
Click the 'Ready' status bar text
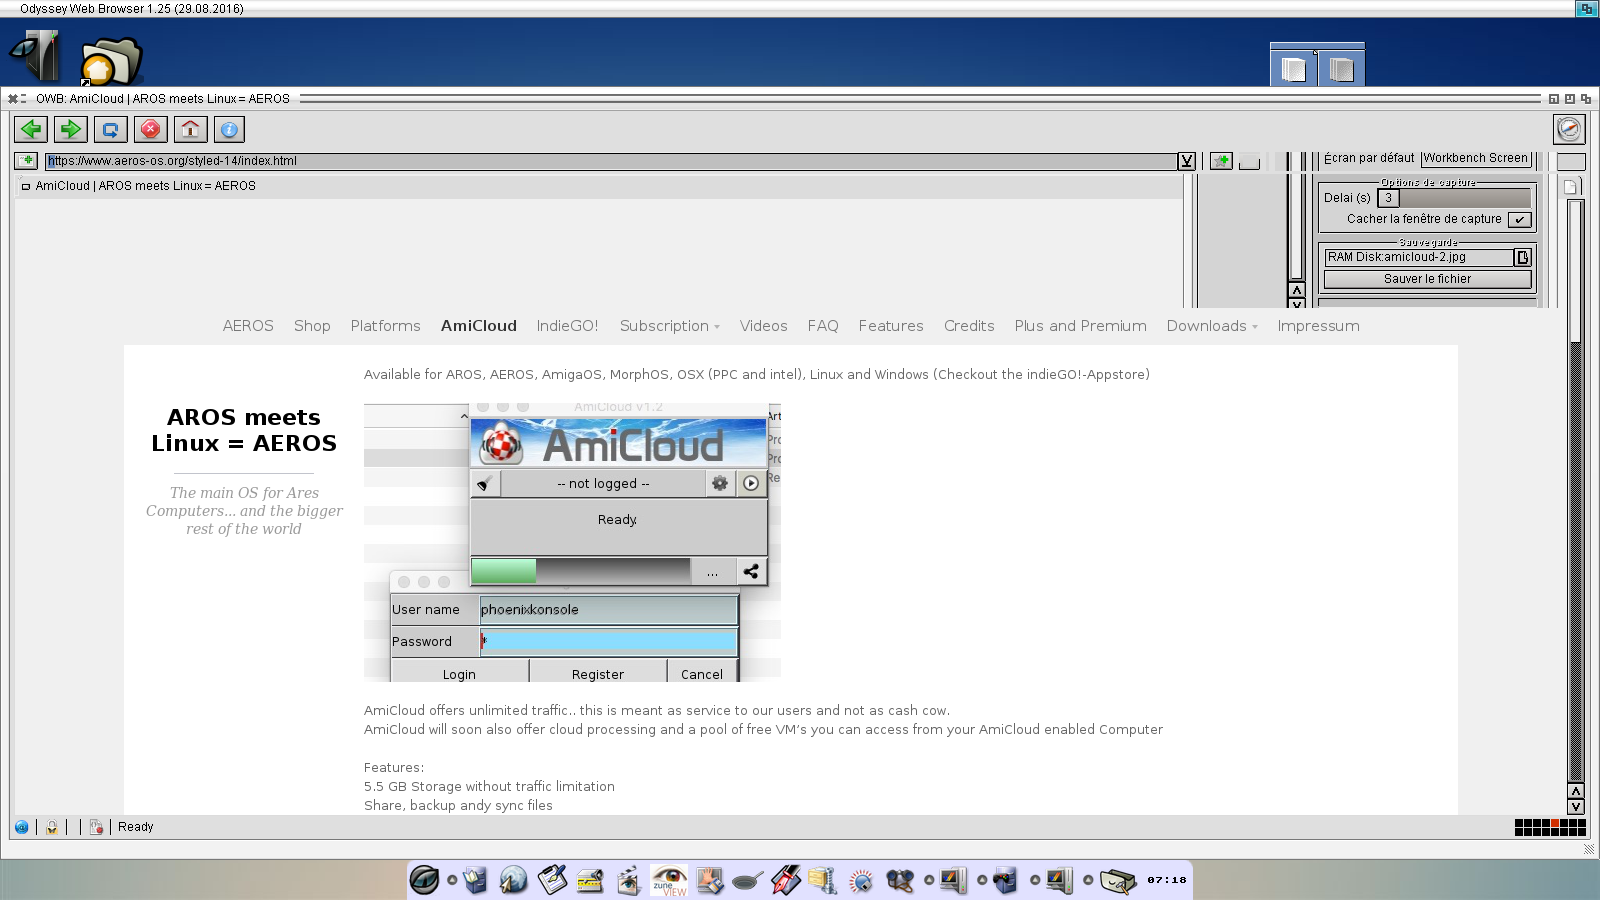(135, 827)
